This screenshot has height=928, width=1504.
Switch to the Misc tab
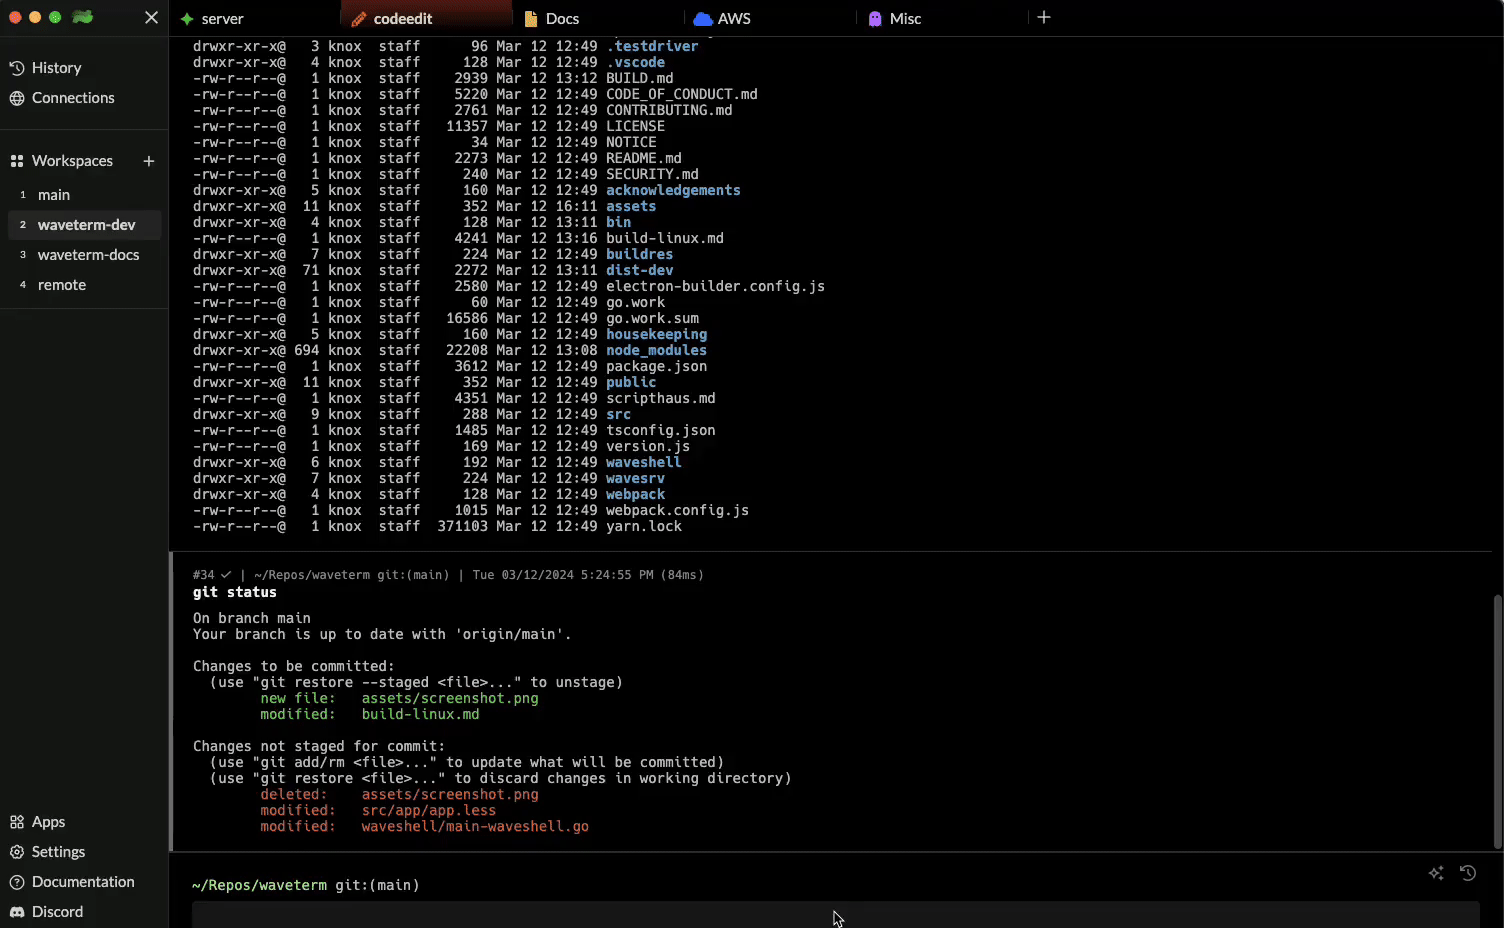point(942,19)
